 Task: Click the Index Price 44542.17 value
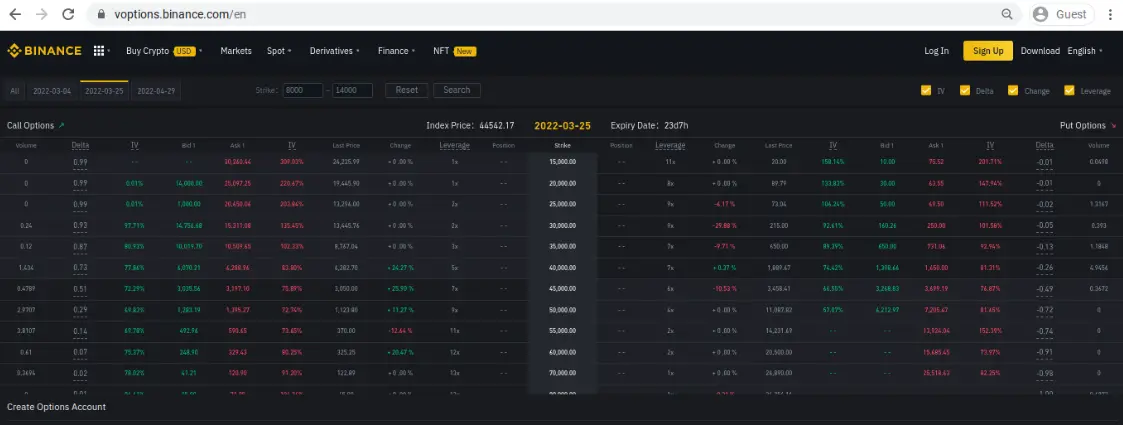click(496, 125)
